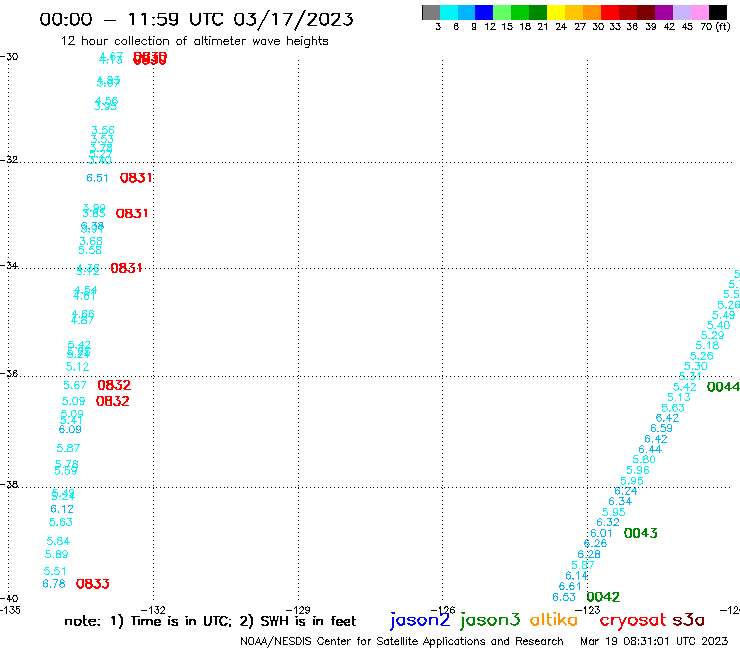740x650 pixels.
Task: Click the wave height value '6.28'
Action: tap(589, 554)
